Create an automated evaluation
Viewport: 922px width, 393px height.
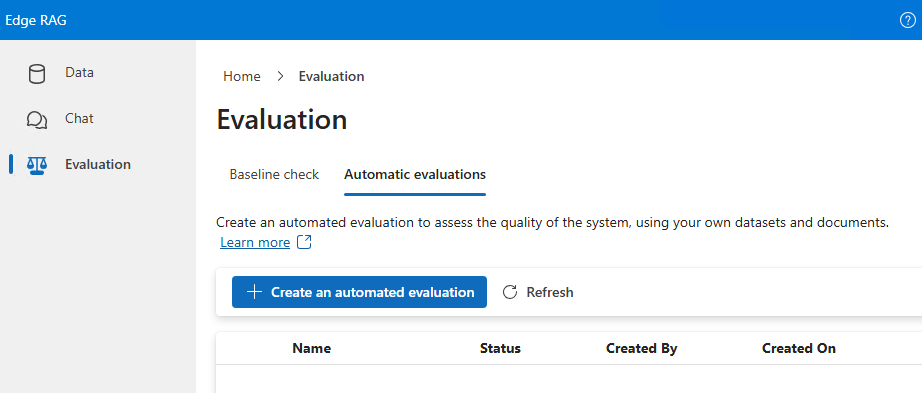359,292
